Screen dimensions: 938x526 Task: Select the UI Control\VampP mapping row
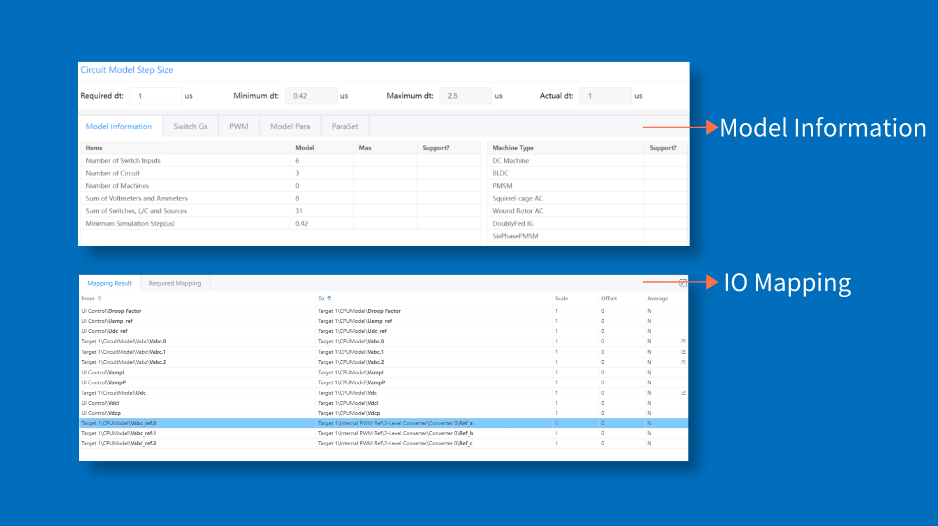coord(383,382)
